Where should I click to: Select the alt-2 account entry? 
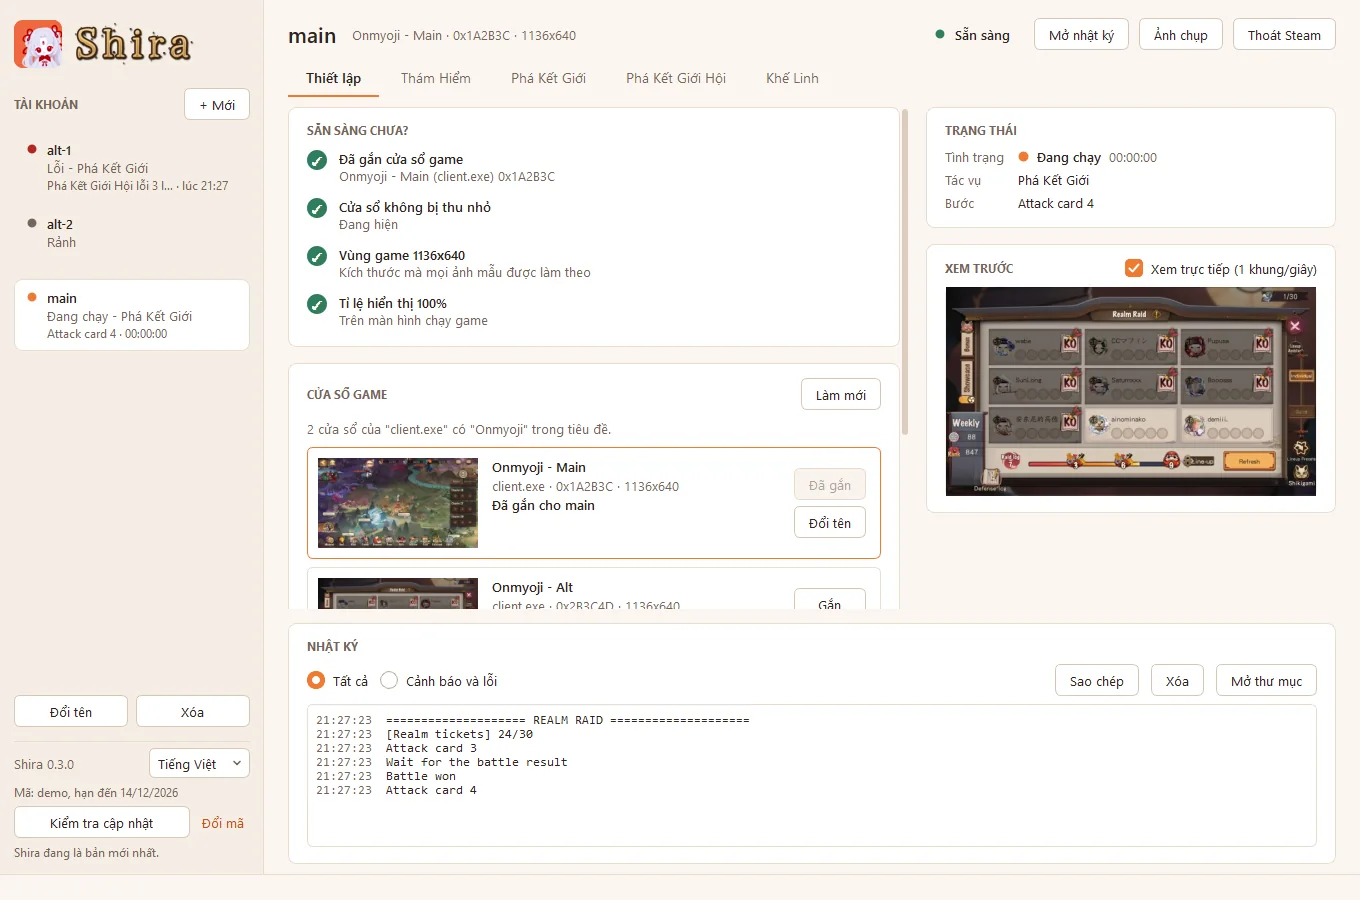pos(132,233)
